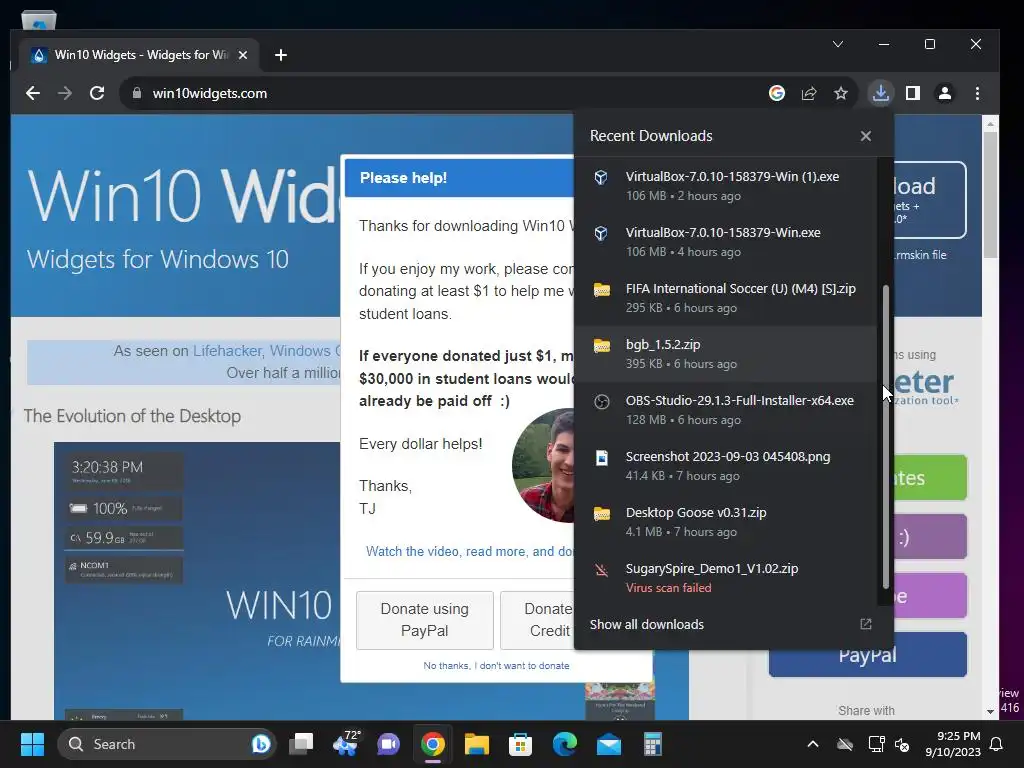The image size is (1024, 768).
Task: Toggle the downloads toolbar icon
Action: 880,93
